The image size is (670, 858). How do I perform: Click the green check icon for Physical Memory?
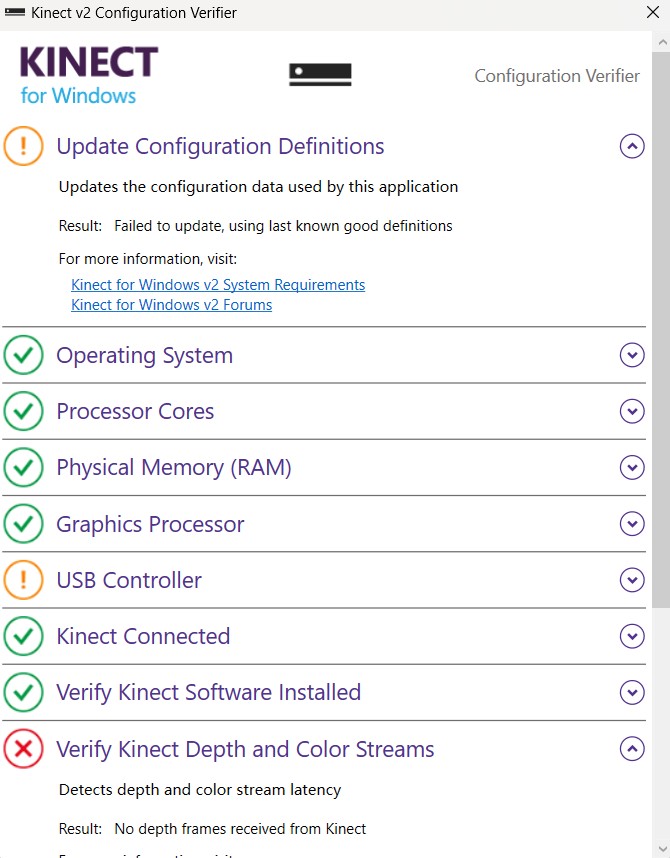(24, 467)
